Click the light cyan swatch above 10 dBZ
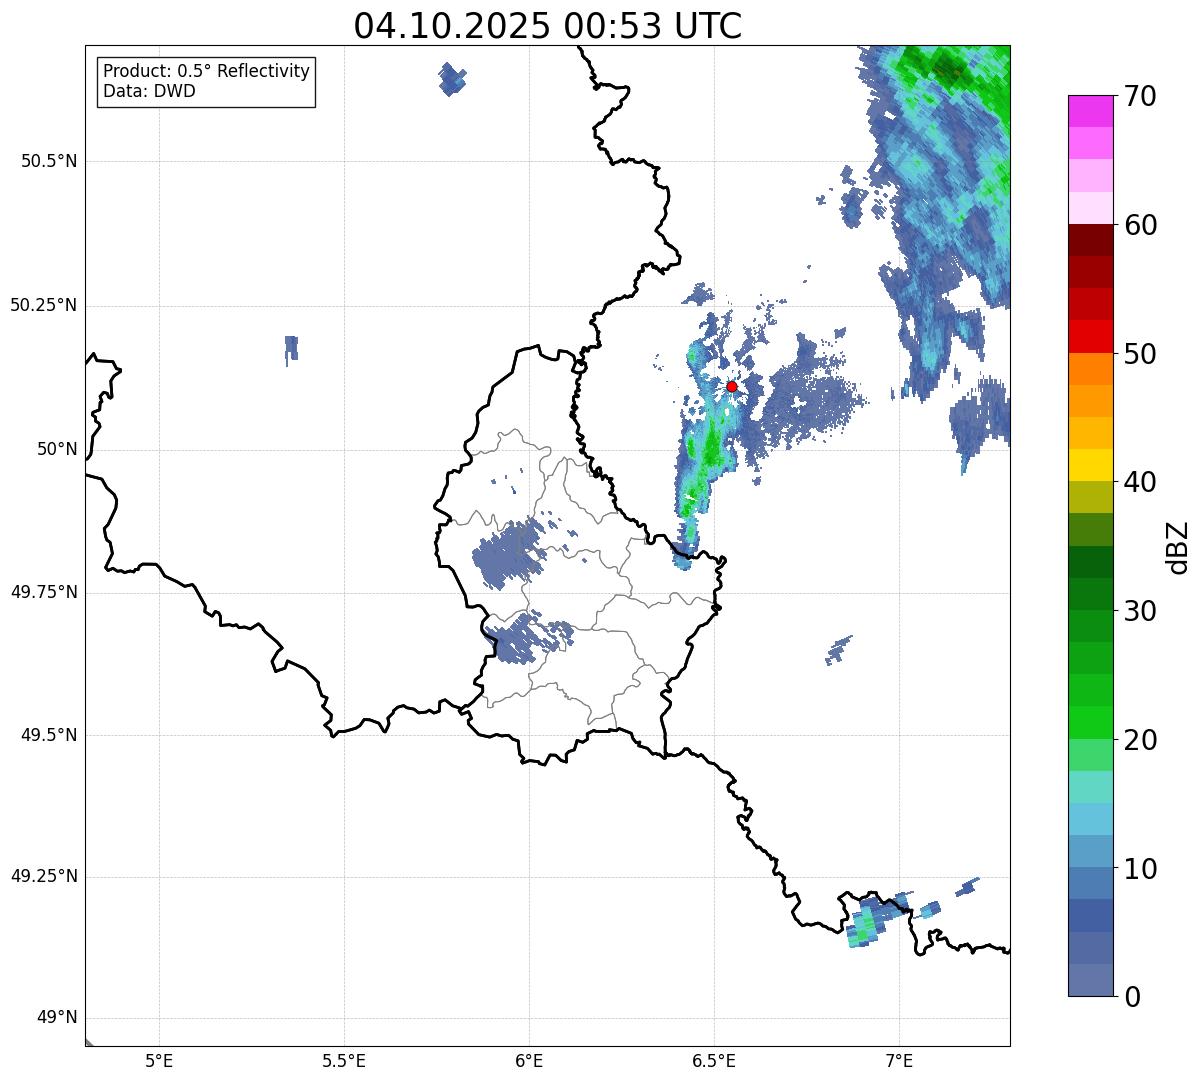 1091,818
